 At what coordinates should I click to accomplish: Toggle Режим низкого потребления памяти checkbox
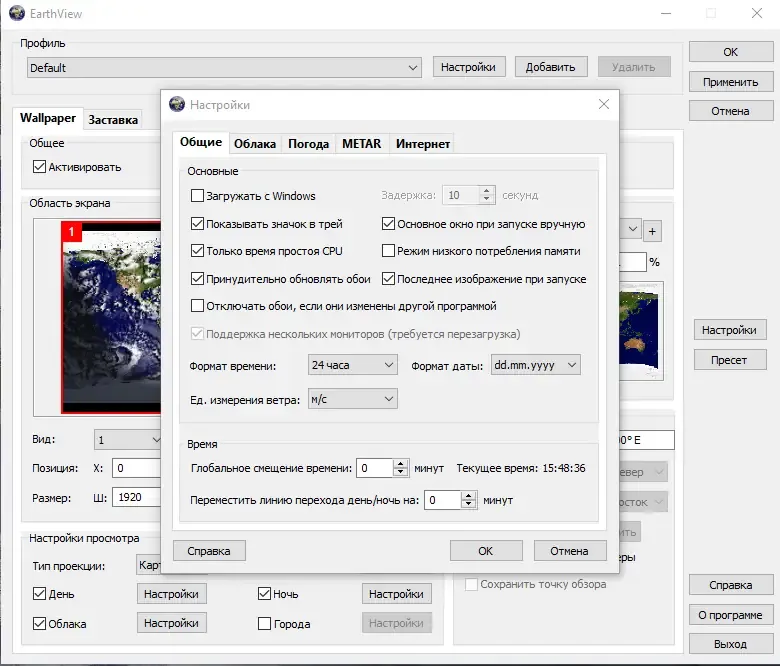[388, 251]
